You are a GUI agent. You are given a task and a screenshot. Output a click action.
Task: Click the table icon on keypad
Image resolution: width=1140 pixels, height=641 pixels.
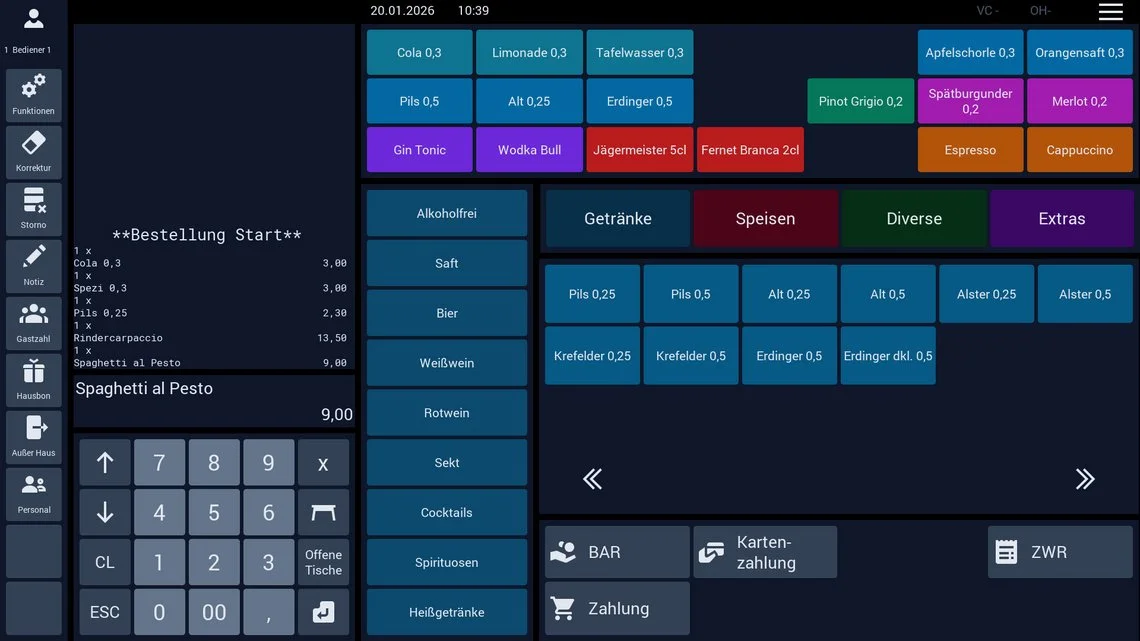tap(324, 512)
